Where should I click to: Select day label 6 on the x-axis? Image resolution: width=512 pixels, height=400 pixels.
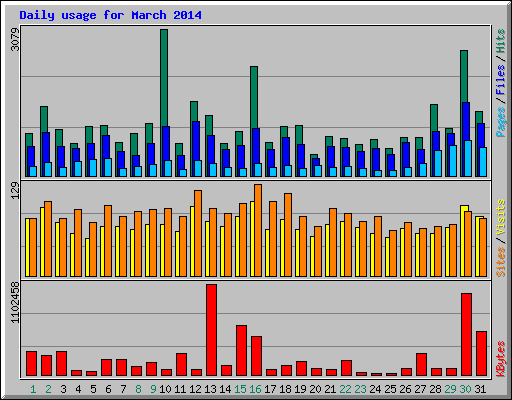tap(108, 389)
